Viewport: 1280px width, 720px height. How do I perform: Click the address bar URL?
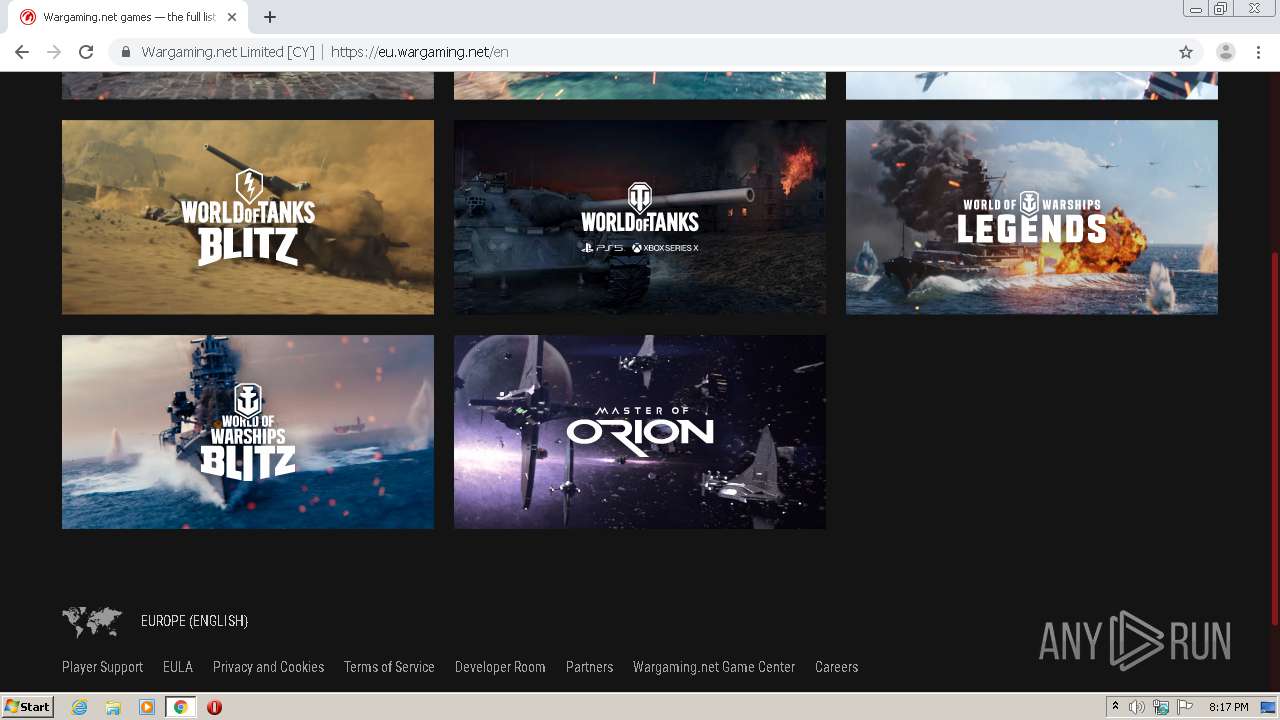[x=419, y=52]
